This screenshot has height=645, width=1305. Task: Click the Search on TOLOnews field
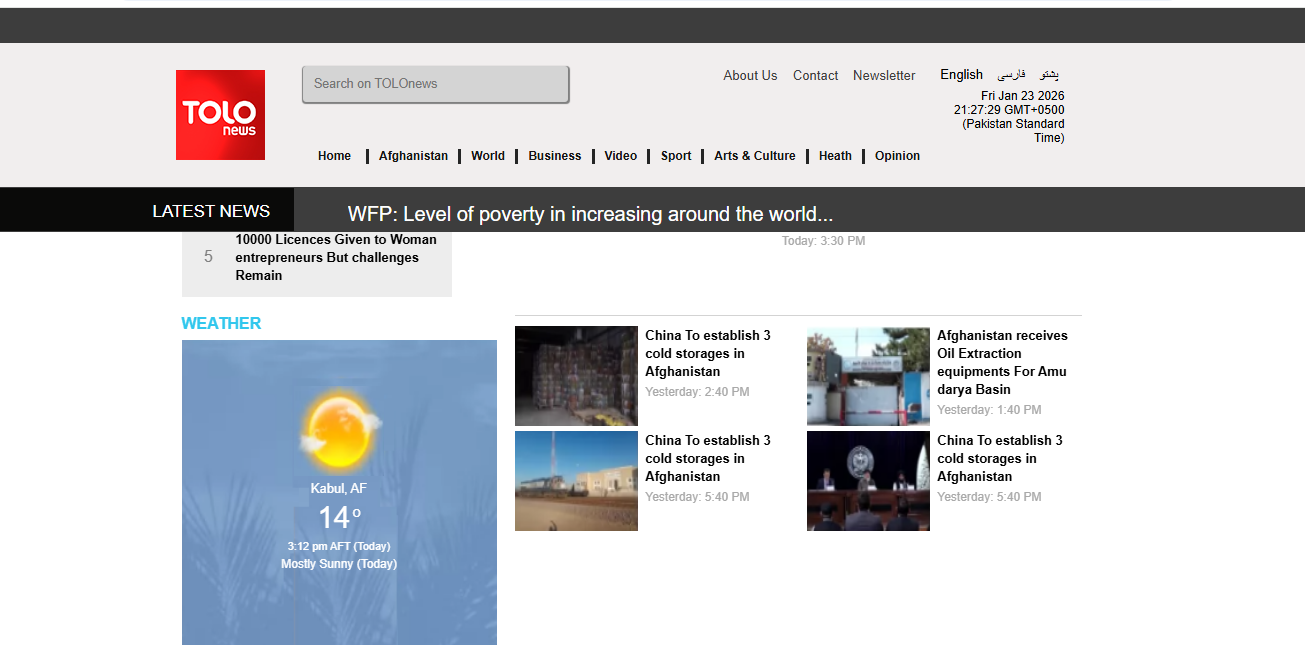435,84
